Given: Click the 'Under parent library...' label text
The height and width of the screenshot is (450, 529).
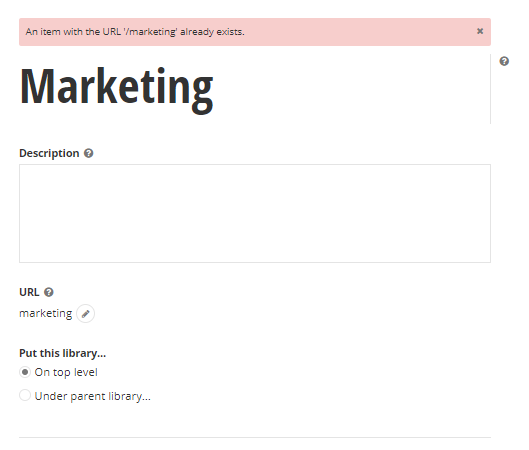Looking at the screenshot, I should tap(92, 396).
